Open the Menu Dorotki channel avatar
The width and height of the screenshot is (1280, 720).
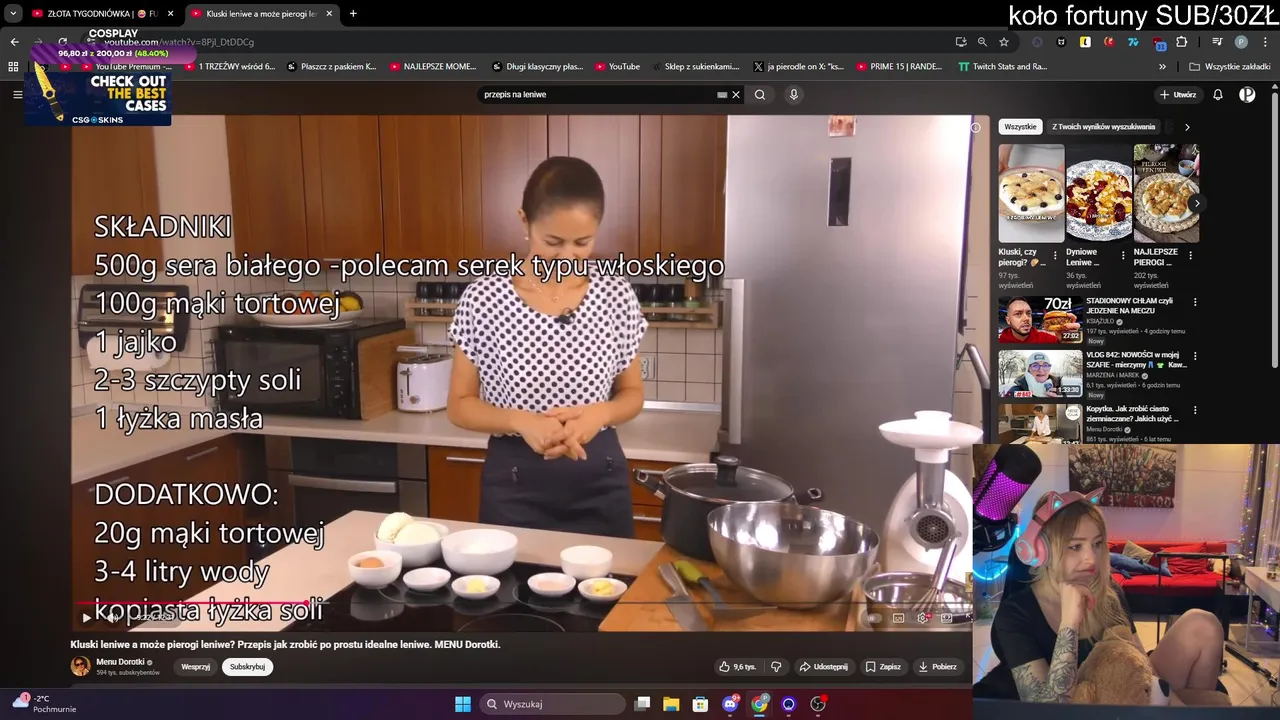pyautogui.click(x=80, y=666)
